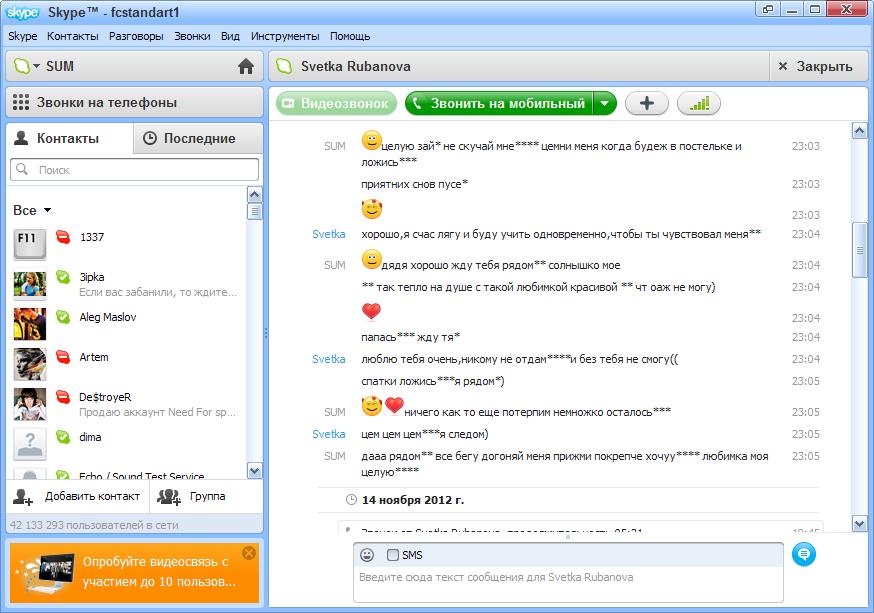Click the contacts list scroll-up arrow
874x613 pixels.
tap(254, 194)
